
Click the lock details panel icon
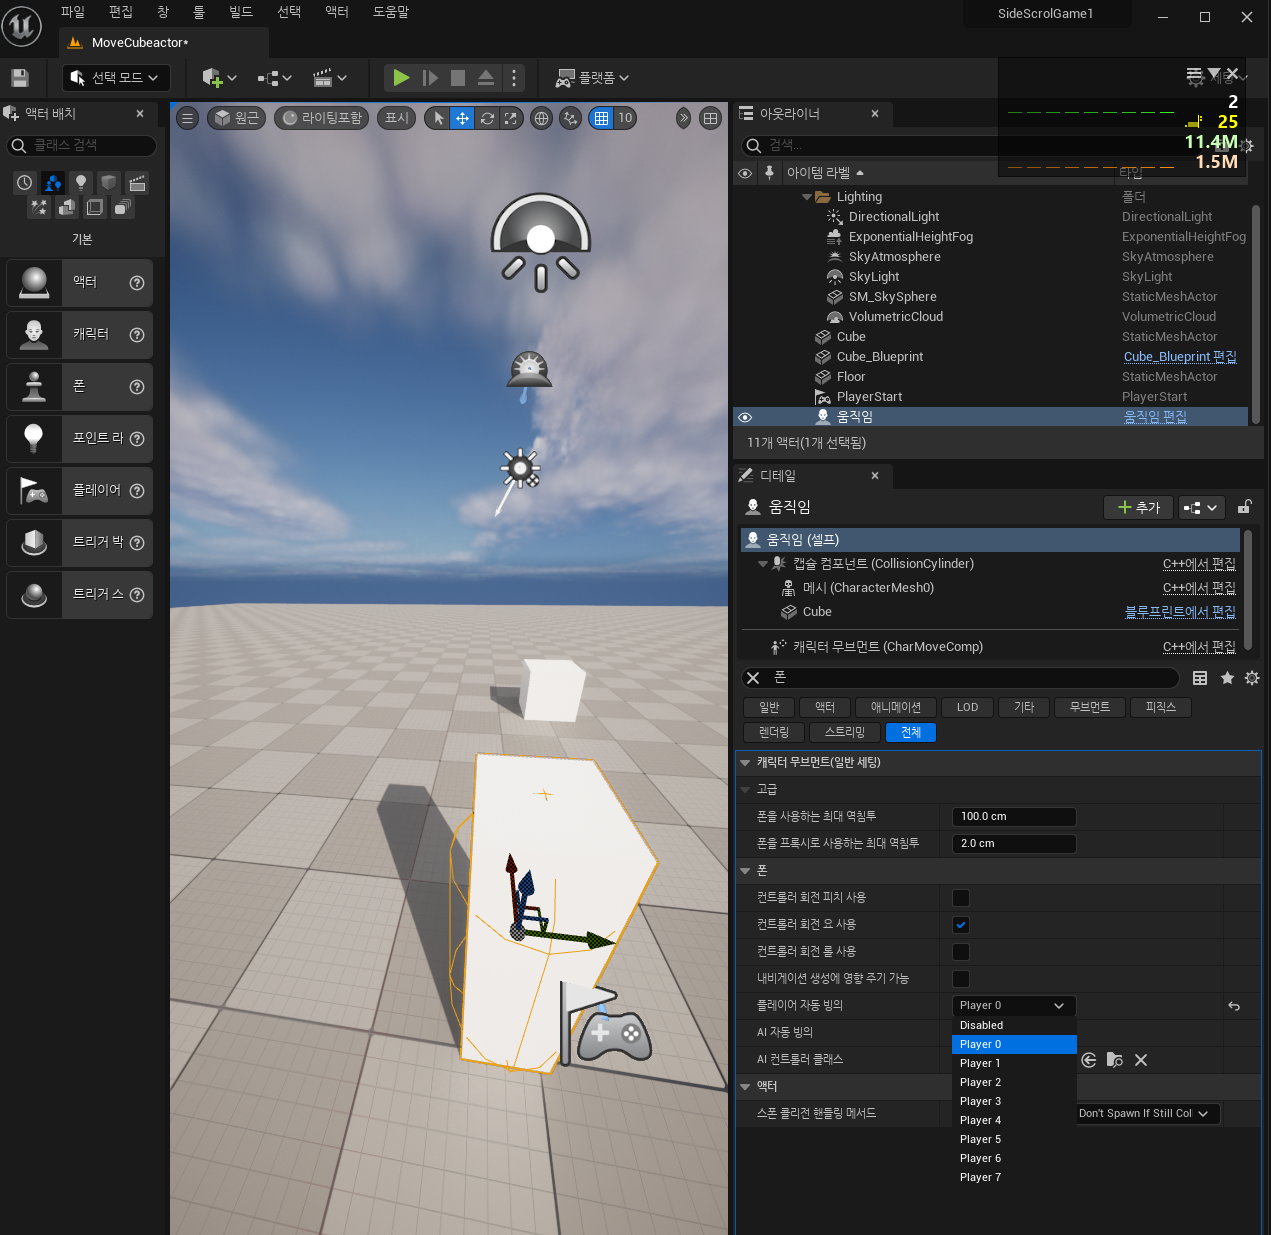1245,507
